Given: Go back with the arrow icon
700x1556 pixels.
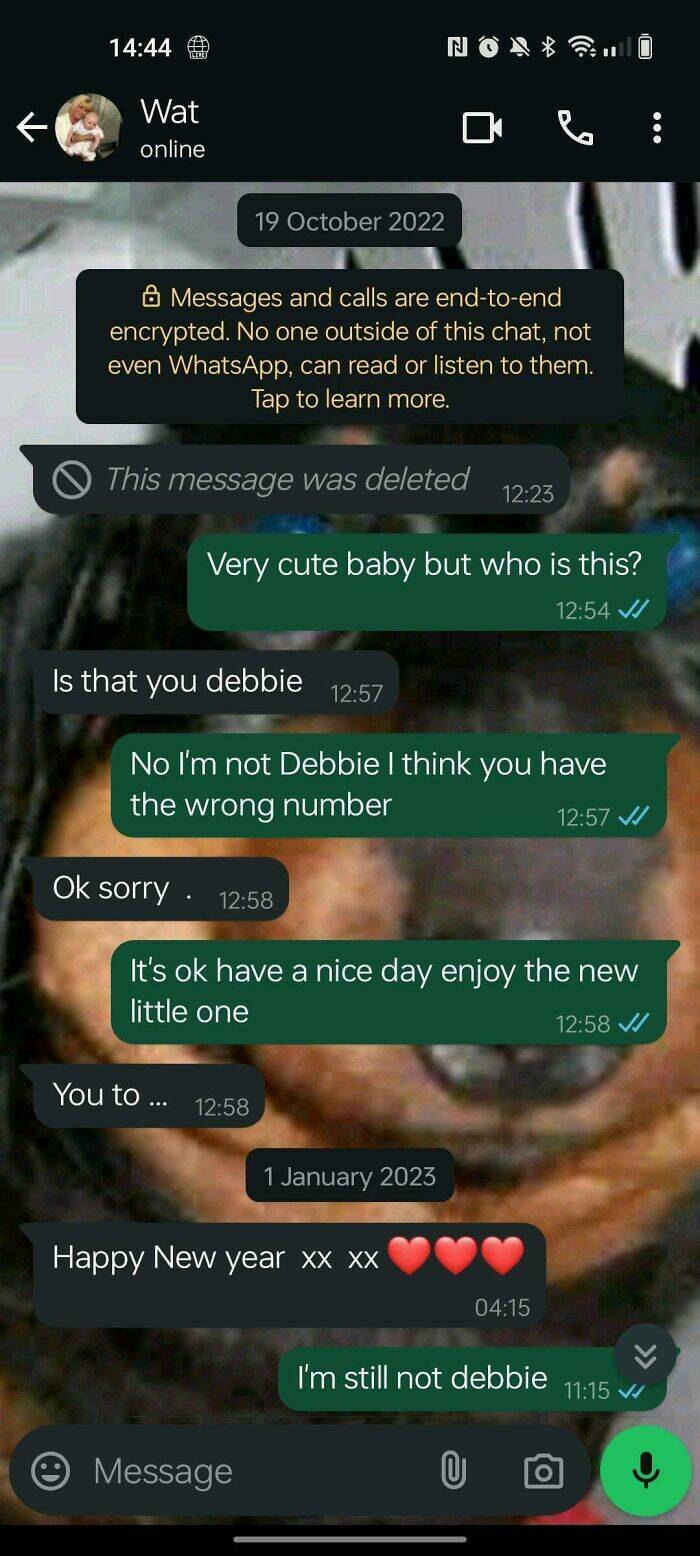Looking at the screenshot, I should (32, 127).
